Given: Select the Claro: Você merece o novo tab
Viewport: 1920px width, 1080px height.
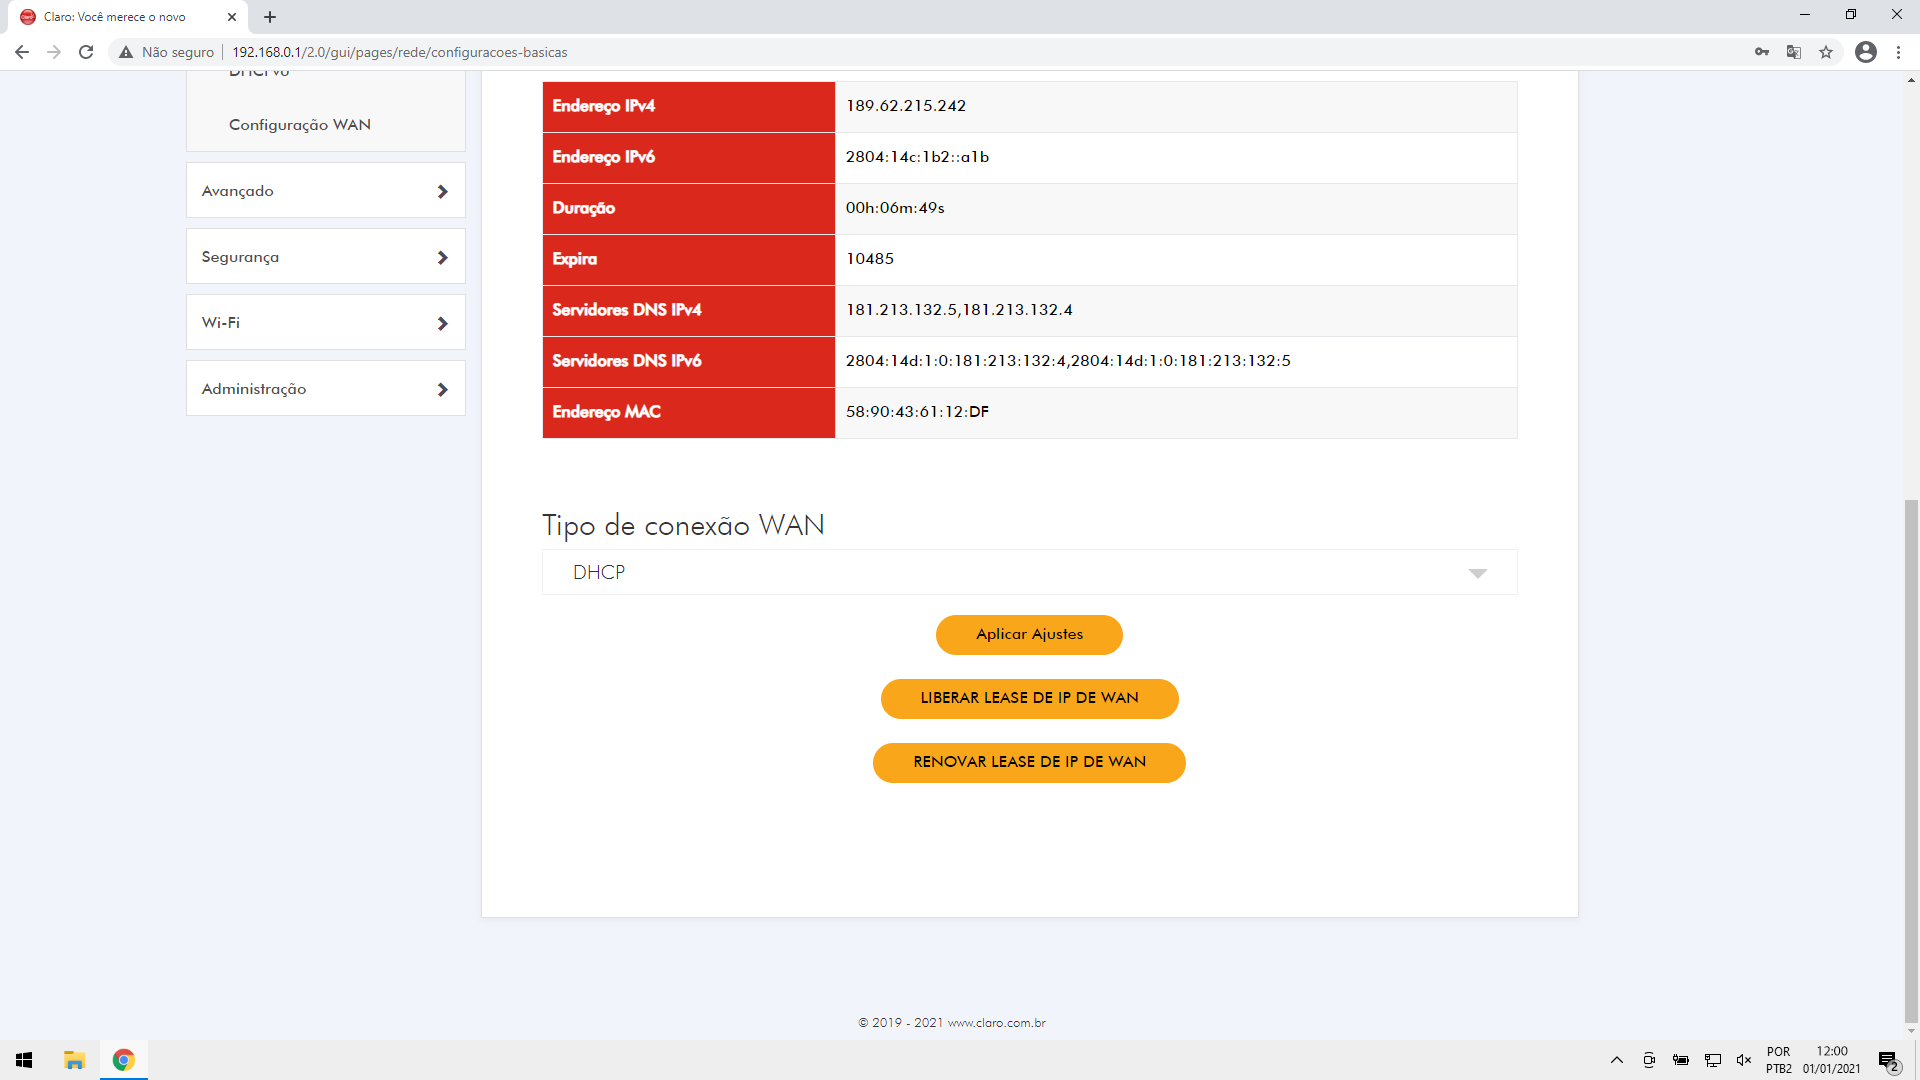Looking at the screenshot, I should pyautogui.click(x=128, y=17).
